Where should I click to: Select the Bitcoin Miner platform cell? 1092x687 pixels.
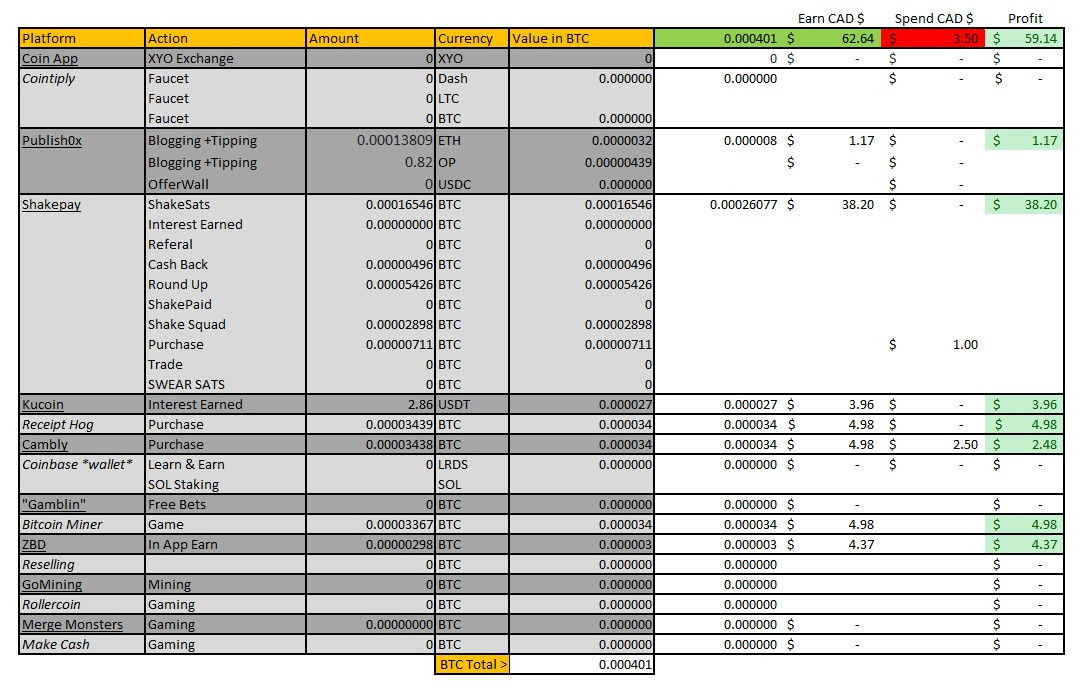pyautogui.click(x=82, y=524)
